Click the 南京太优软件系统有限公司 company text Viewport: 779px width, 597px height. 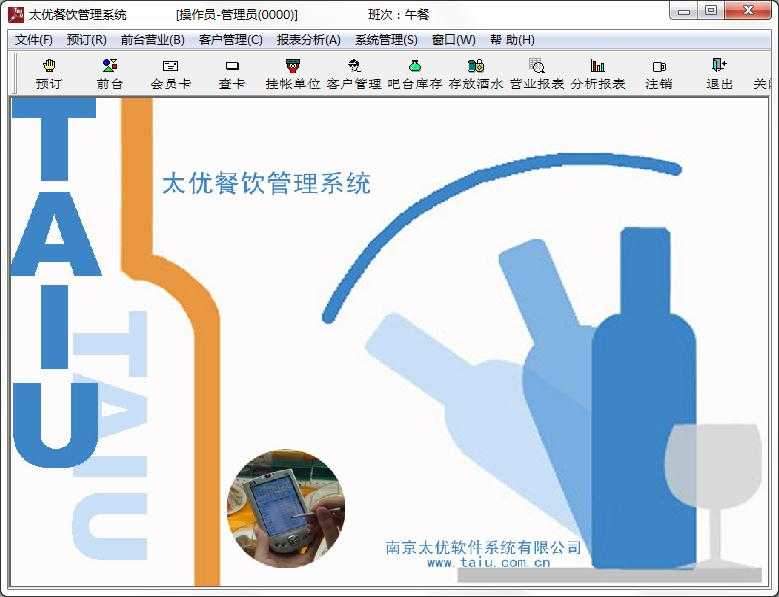coord(483,547)
